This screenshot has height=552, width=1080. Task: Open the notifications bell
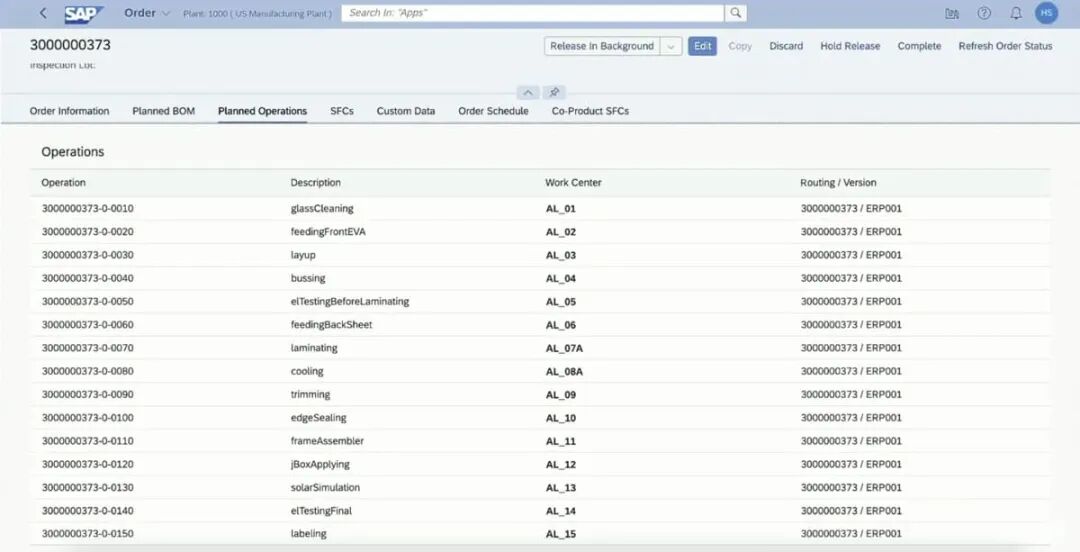tap(1016, 13)
